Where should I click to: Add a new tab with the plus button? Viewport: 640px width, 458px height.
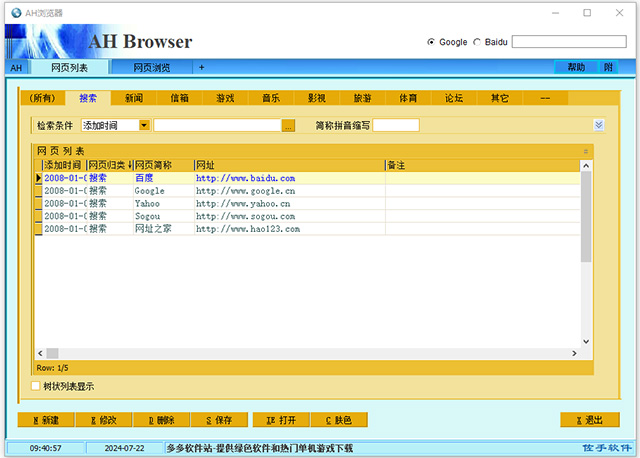pyautogui.click(x=202, y=67)
